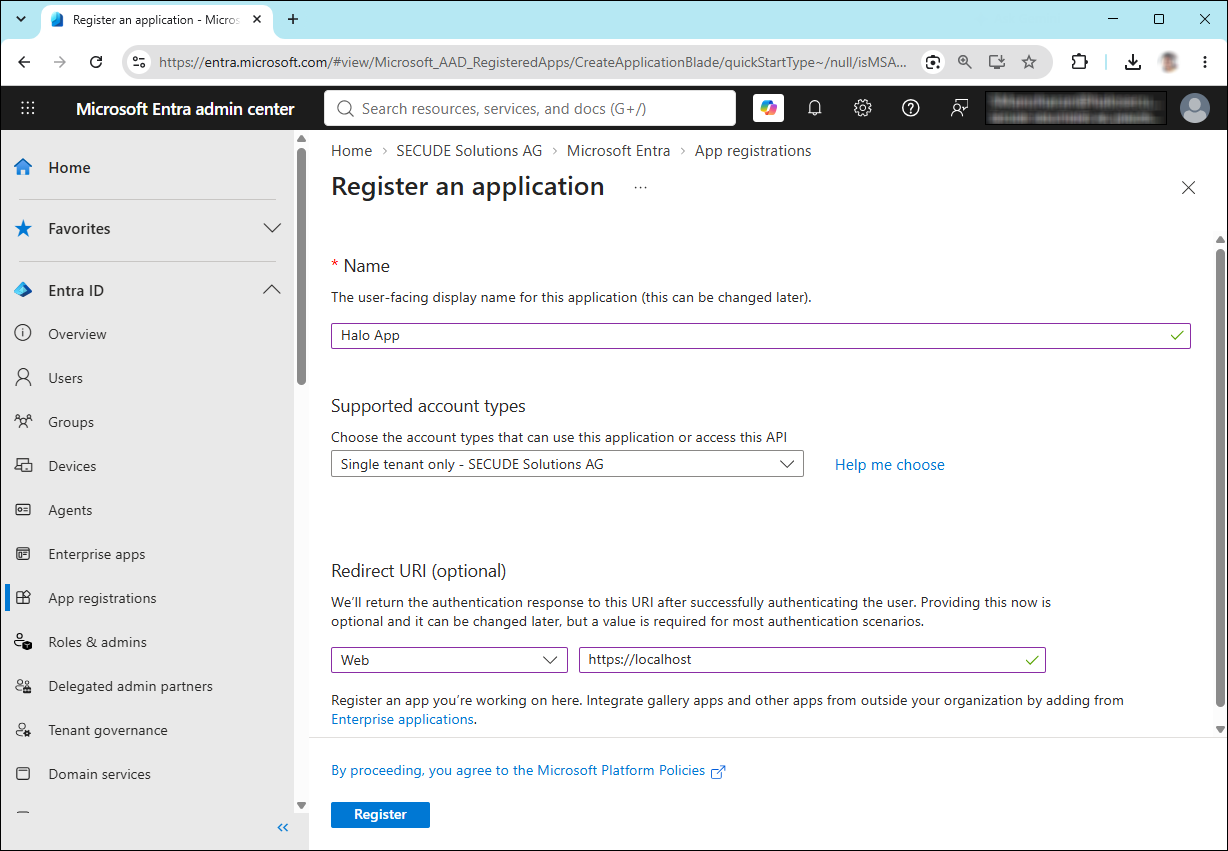
Task: Collapse the sidebar with double chevron
Action: click(x=282, y=827)
